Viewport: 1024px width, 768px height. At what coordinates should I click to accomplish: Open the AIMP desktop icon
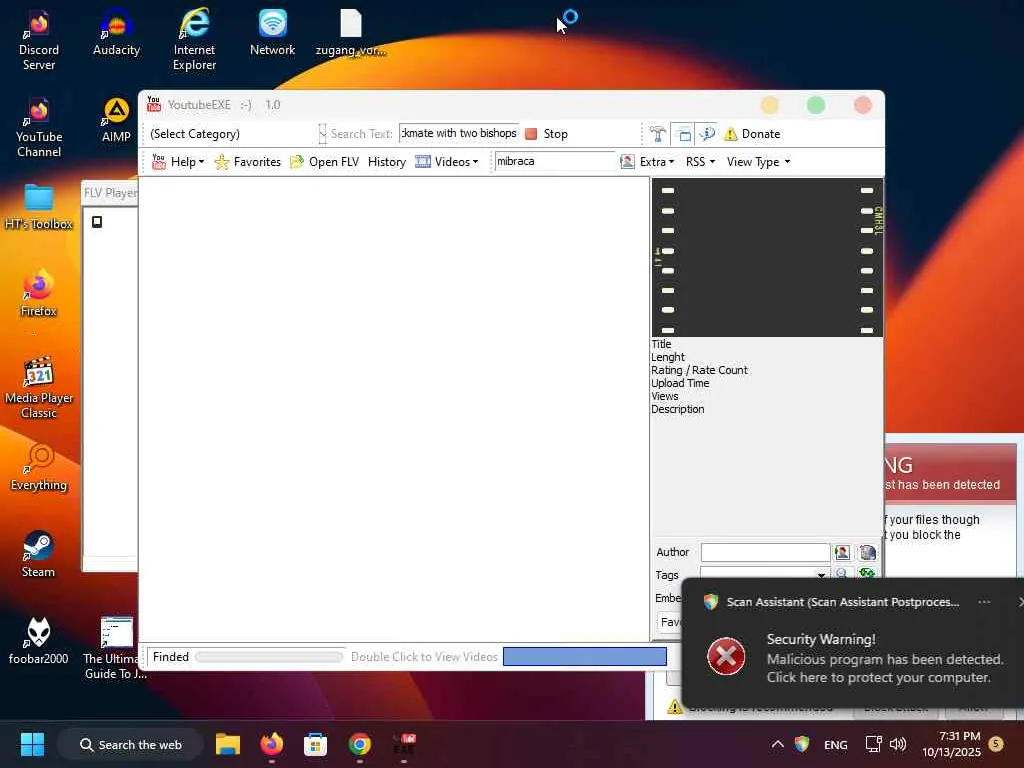coord(116,120)
